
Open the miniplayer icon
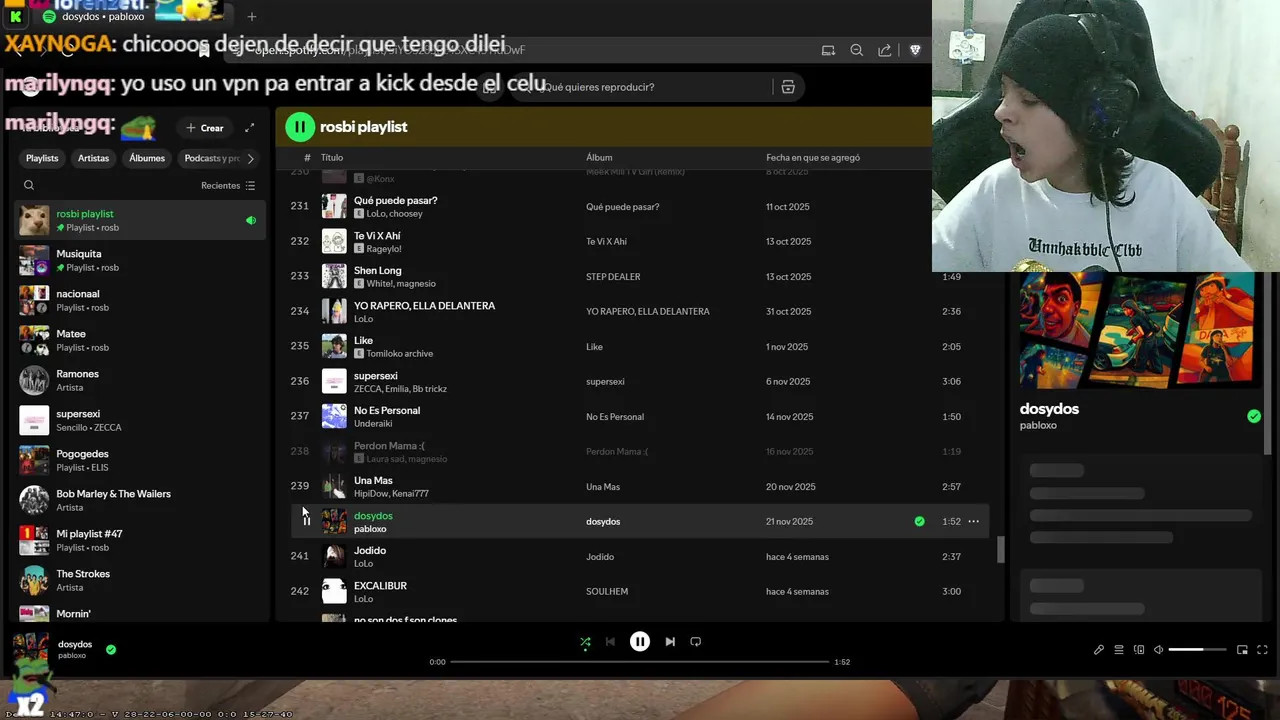pyautogui.click(x=1242, y=650)
